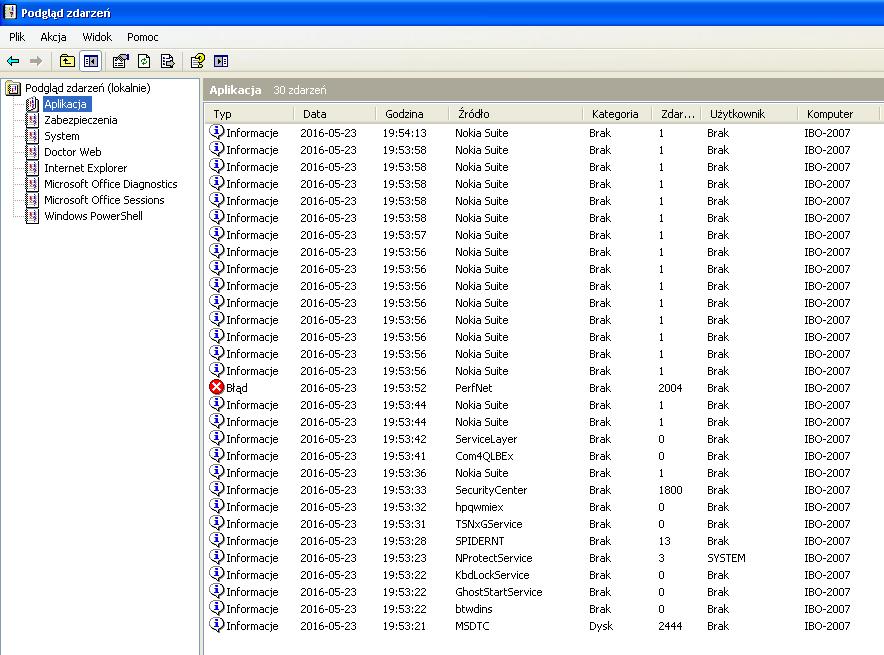
Task: Click the Microsoft Office Sessions log icon
Action: pyautogui.click(x=33, y=200)
